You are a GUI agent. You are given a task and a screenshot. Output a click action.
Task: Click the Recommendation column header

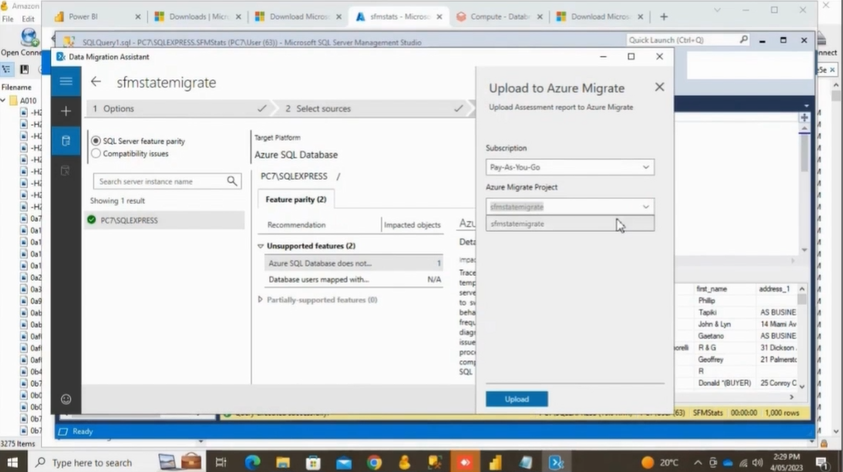[296, 225]
